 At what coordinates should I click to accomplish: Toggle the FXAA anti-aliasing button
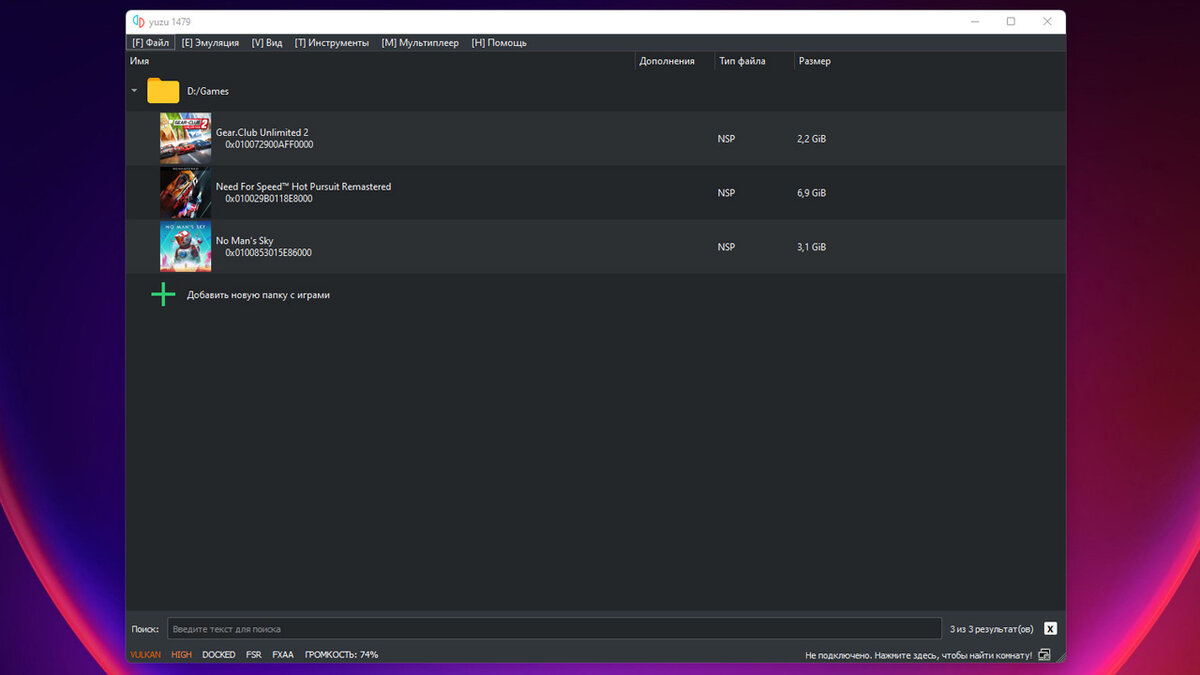[x=283, y=655]
